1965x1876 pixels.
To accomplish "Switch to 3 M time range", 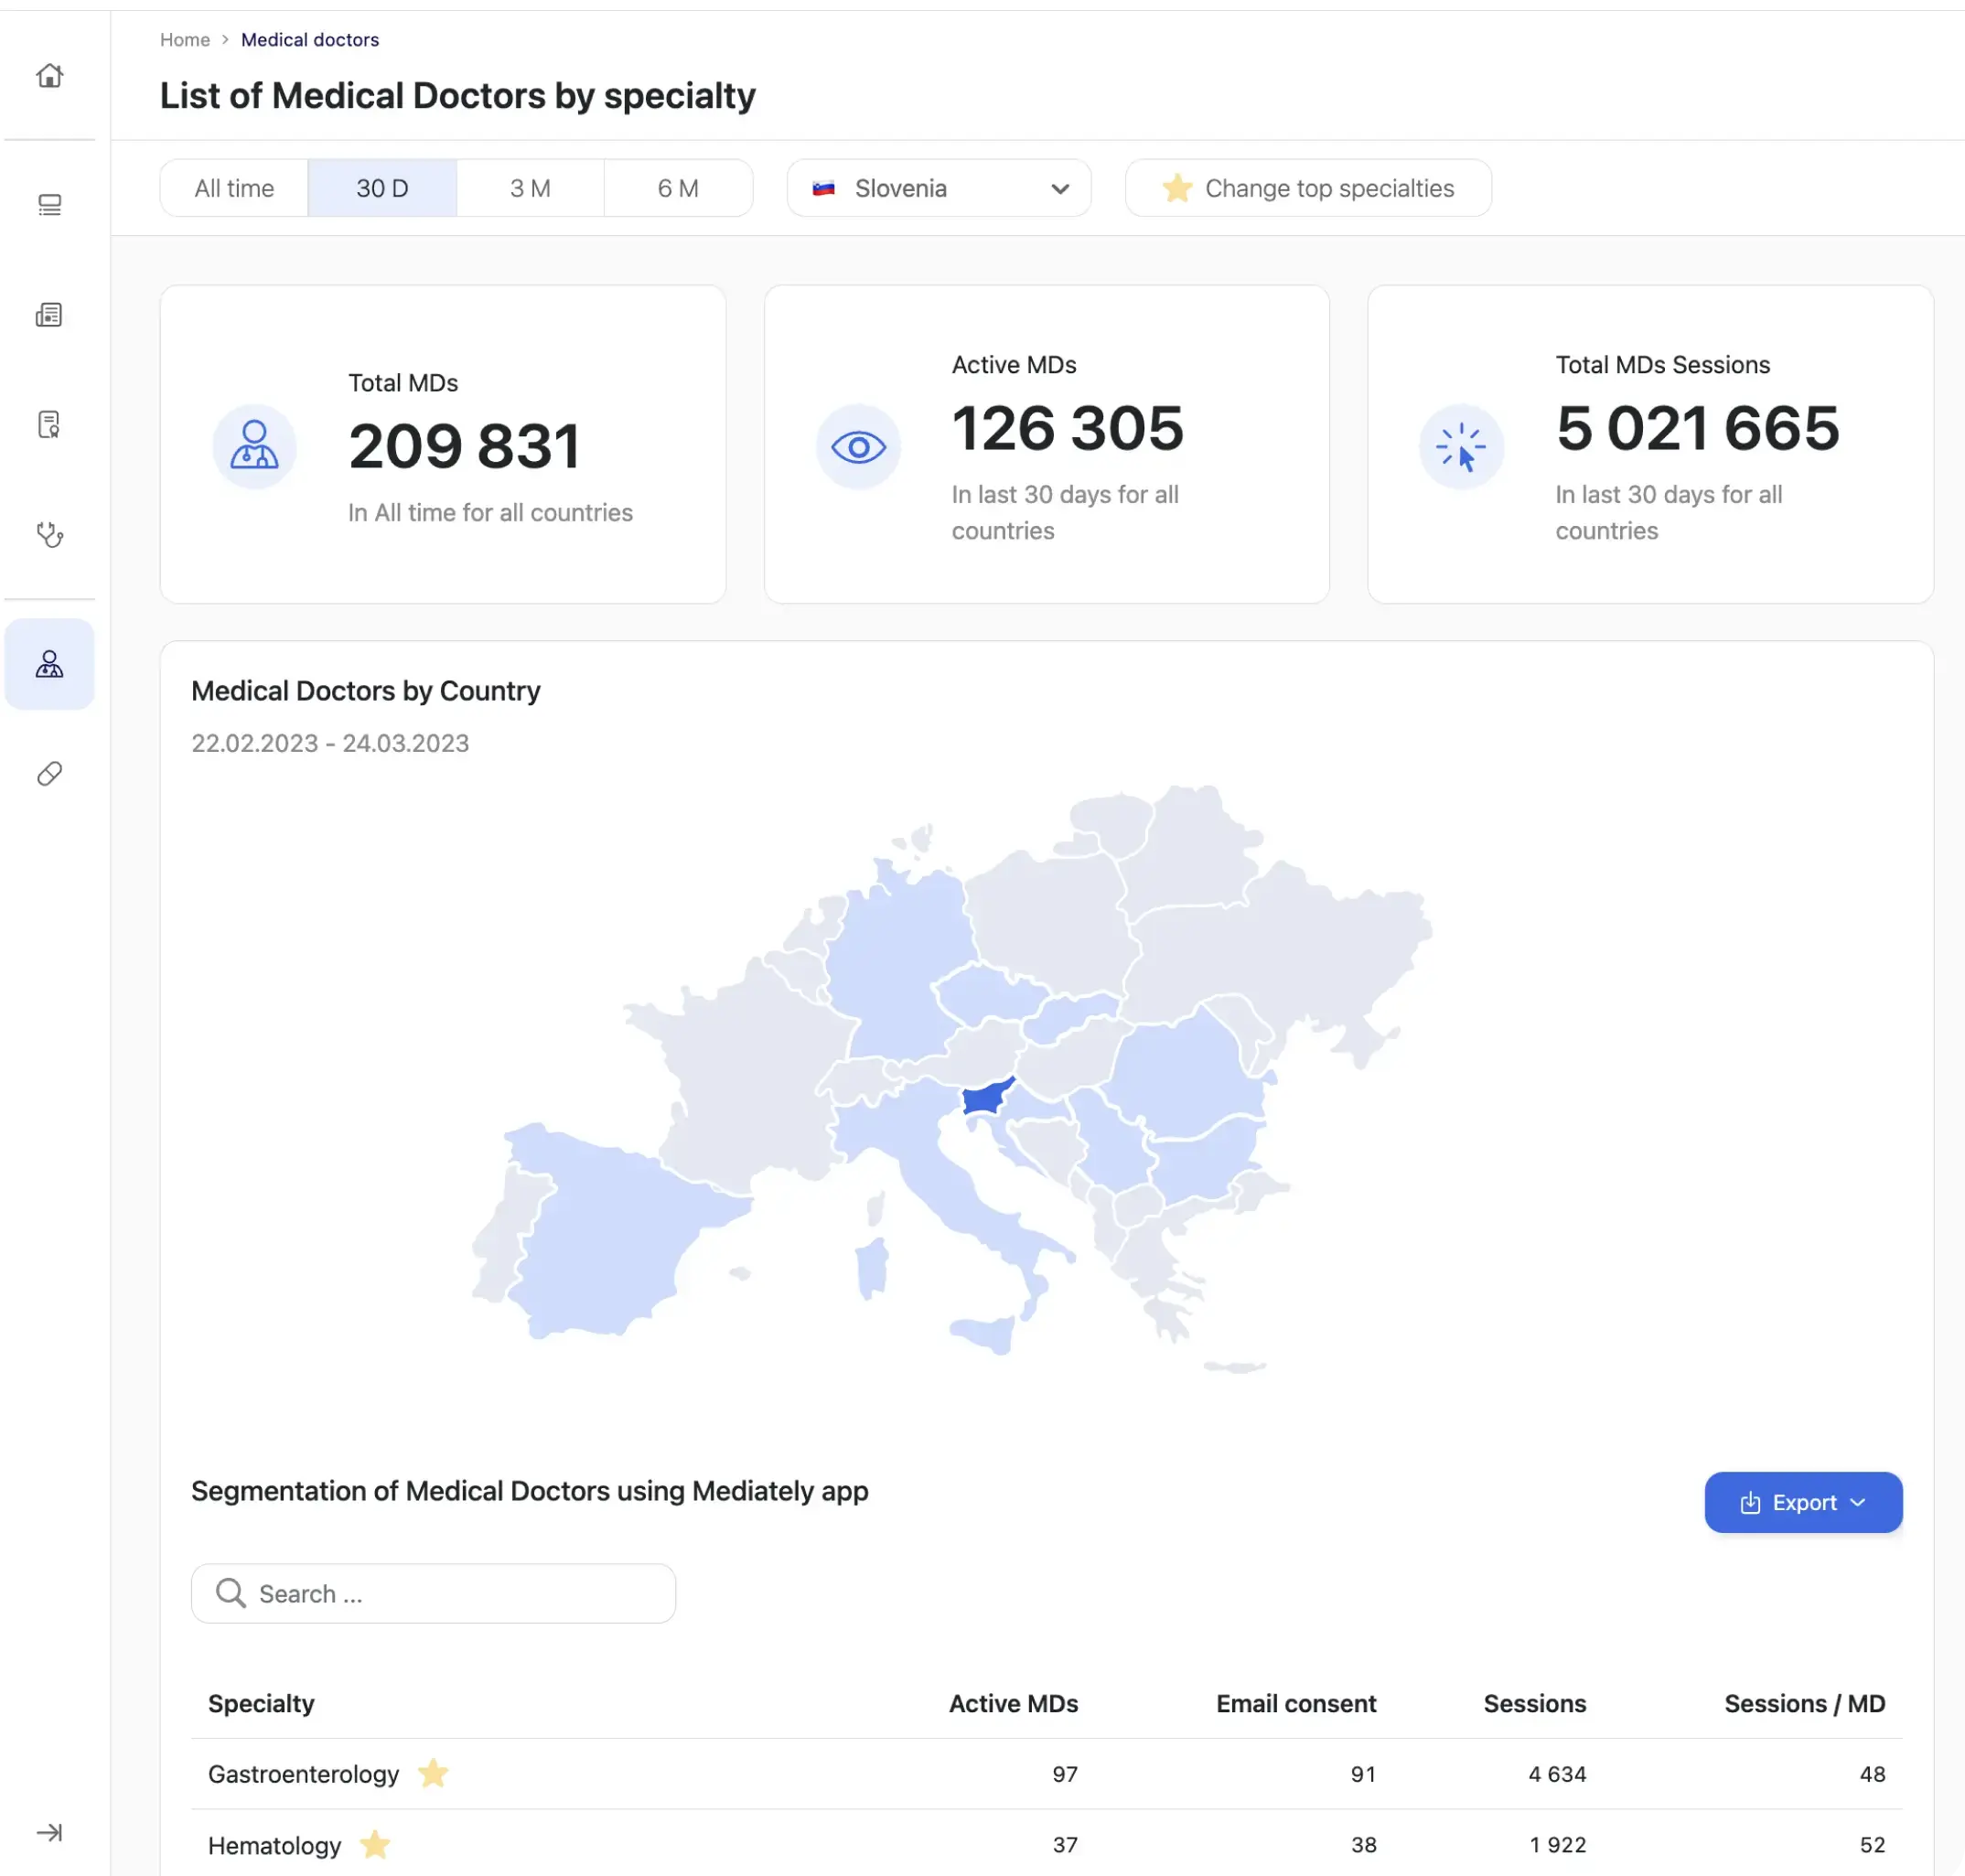I will coord(530,188).
